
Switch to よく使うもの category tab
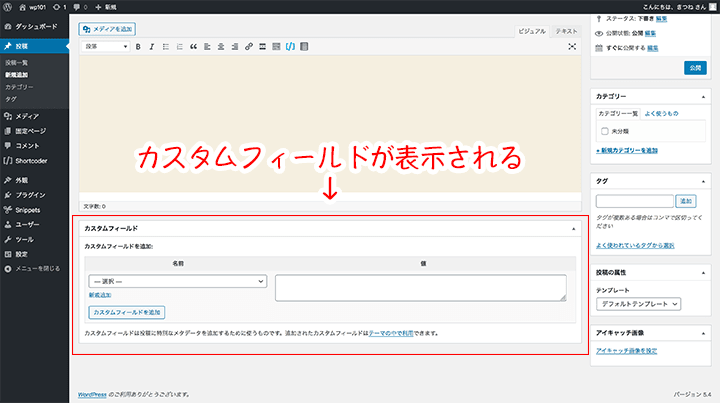point(661,113)
